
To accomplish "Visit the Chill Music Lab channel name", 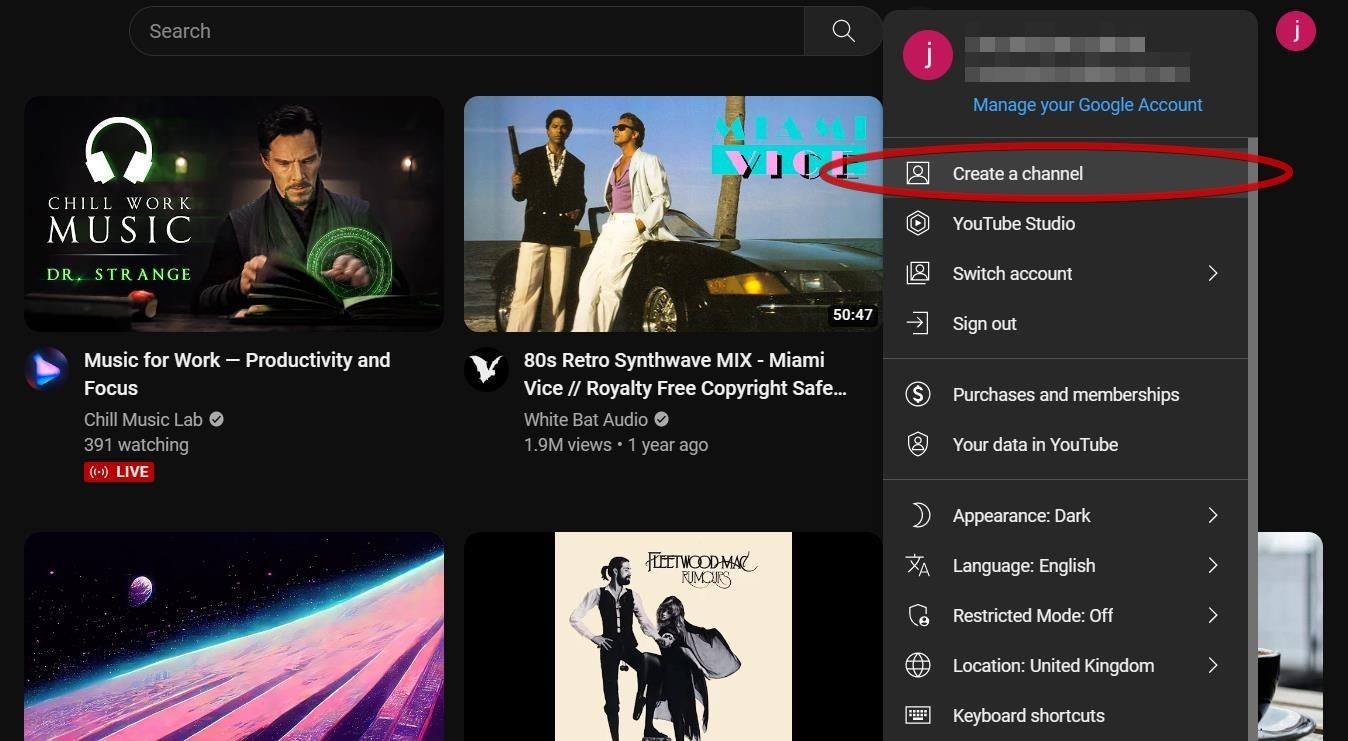I will coord(143,420).
